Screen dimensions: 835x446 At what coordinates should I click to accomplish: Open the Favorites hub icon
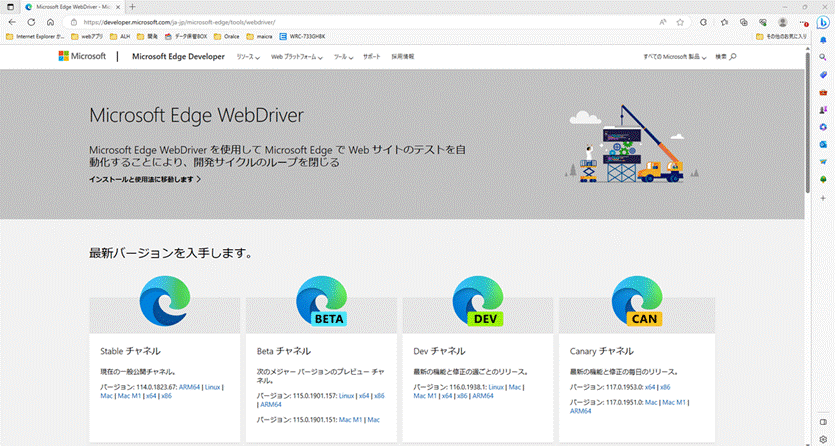click(x=724, y=22)
